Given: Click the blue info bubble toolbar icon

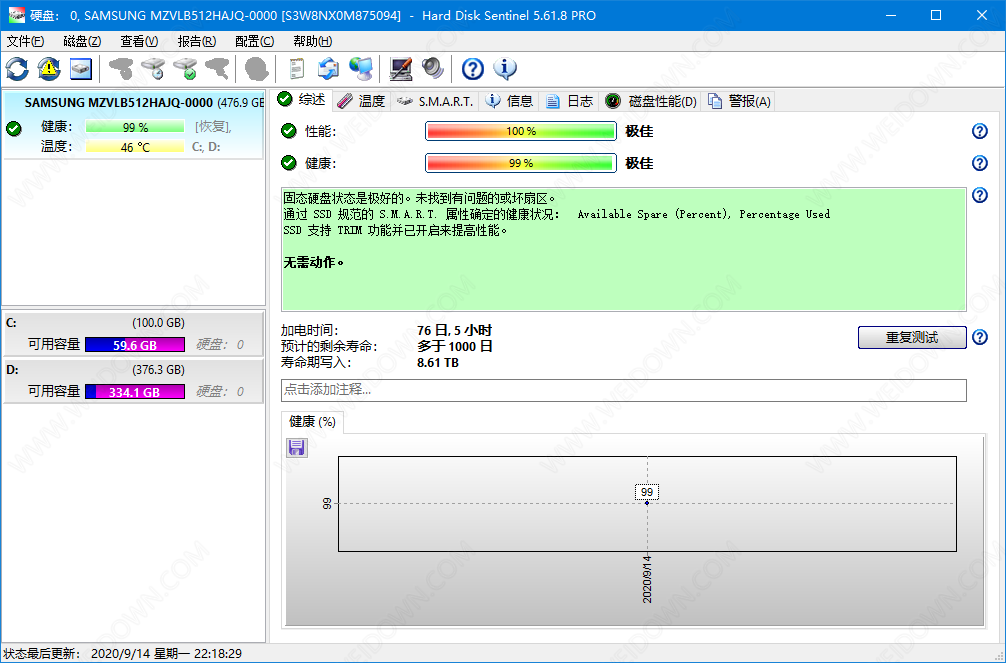Looking at the screenshot, I should pos(505,69).
